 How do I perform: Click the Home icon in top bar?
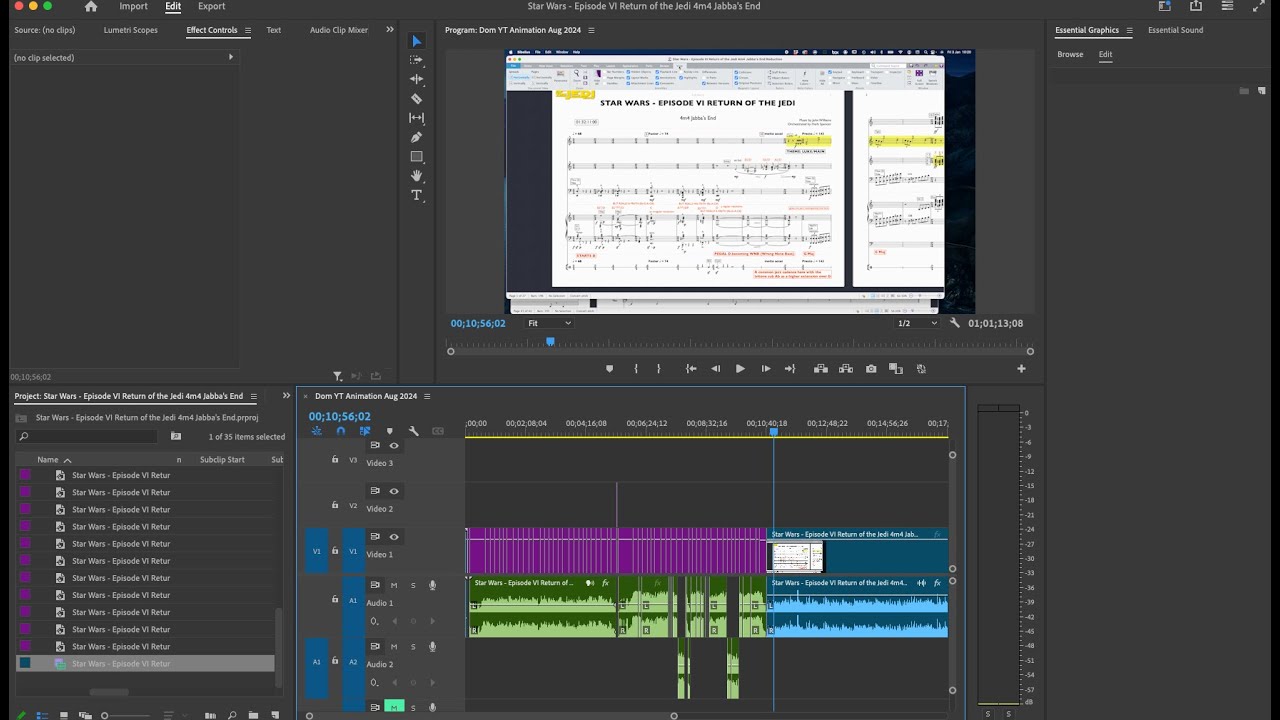point(91,6)
